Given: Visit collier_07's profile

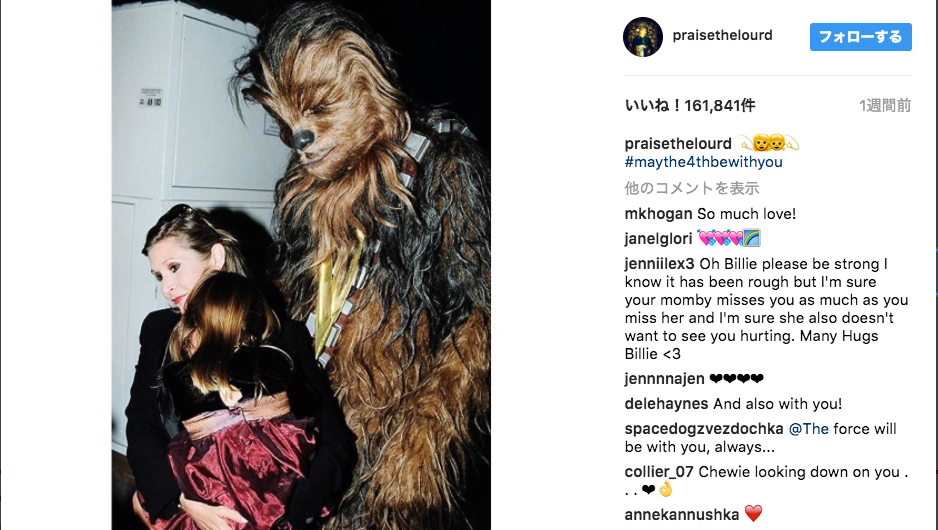Looking at the screenshot, I should (x=659, y=472).
